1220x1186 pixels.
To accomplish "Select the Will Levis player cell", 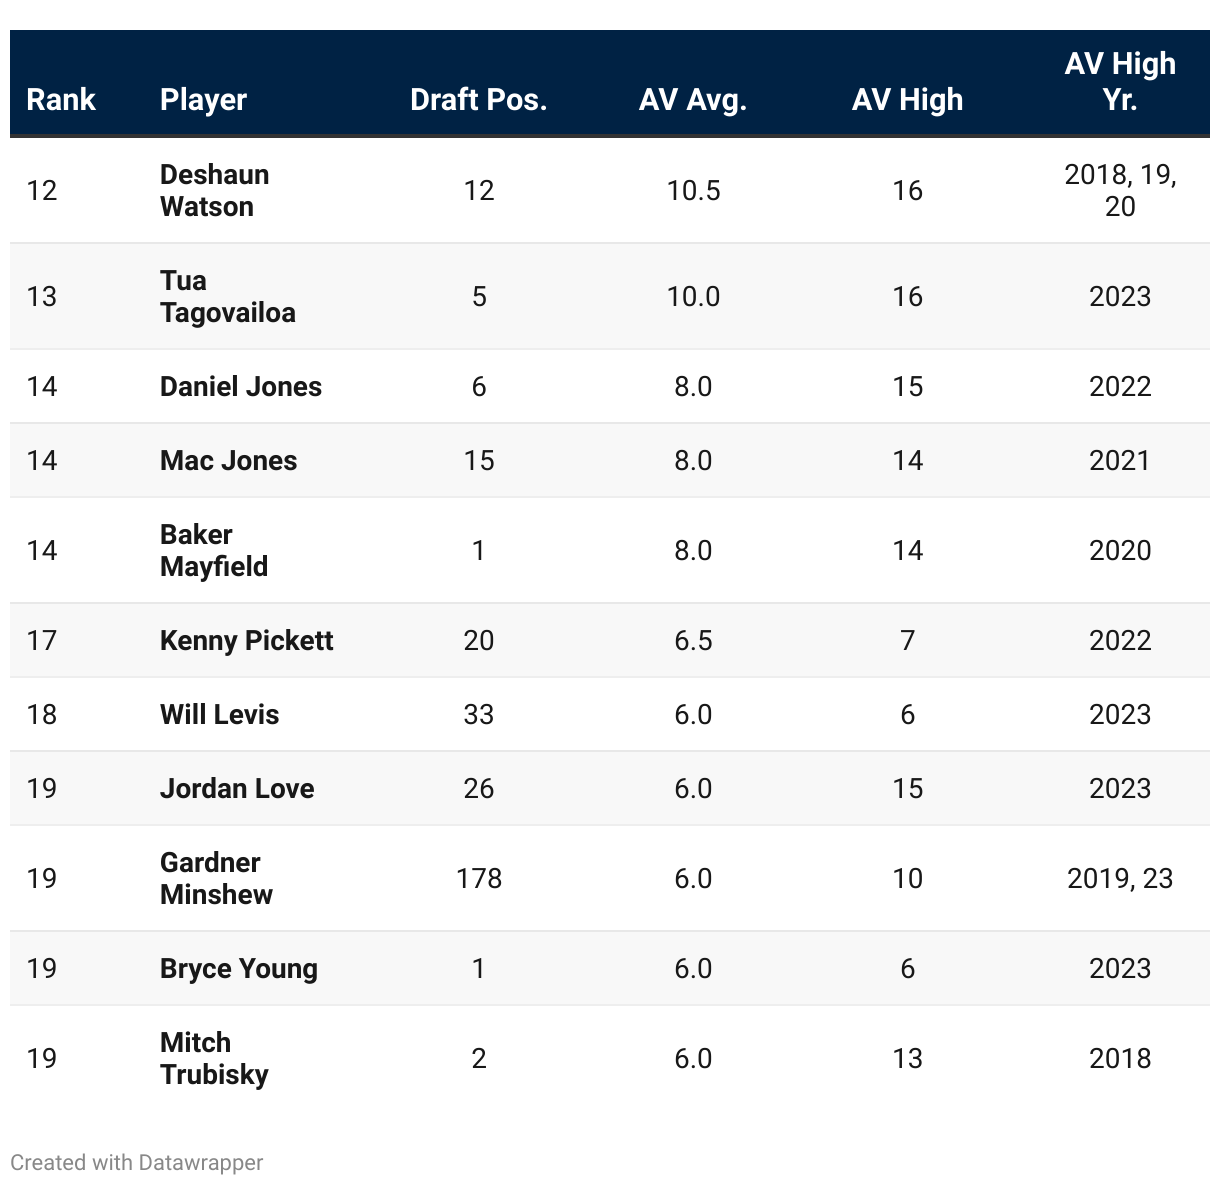I will point(219,714).
